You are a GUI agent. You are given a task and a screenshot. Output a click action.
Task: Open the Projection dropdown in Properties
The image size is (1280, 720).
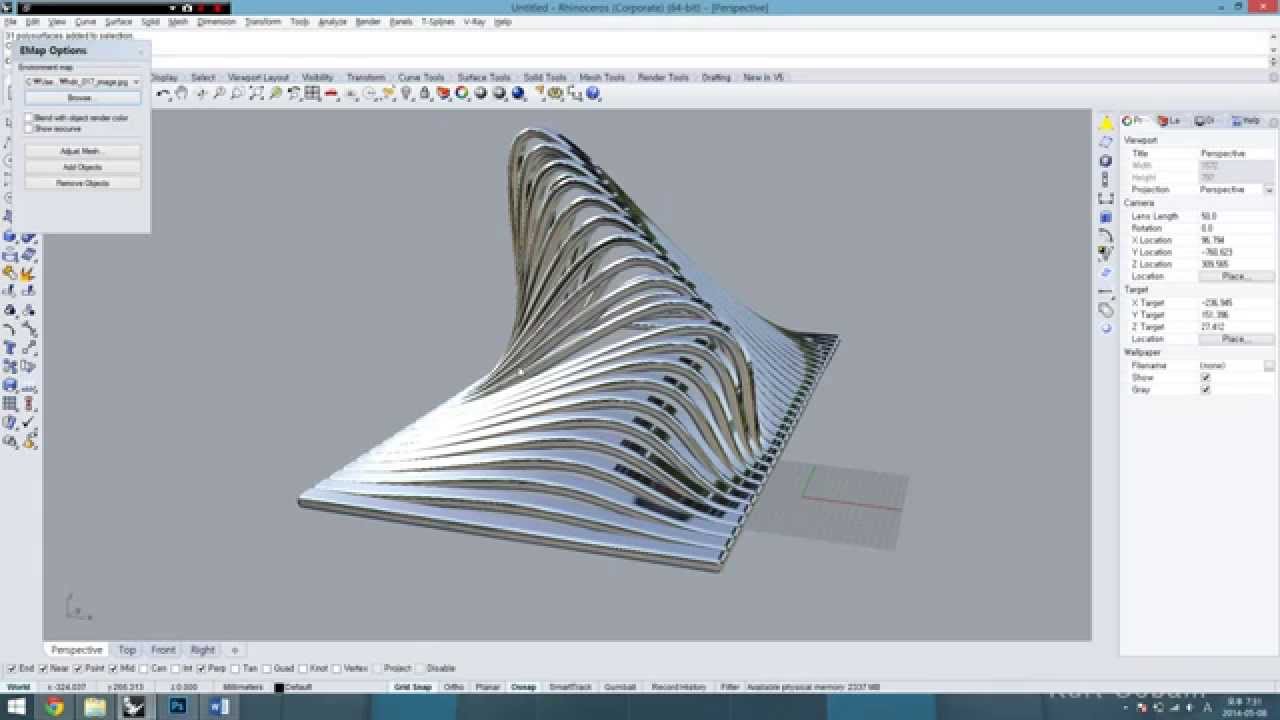[x=1269, y=189]
